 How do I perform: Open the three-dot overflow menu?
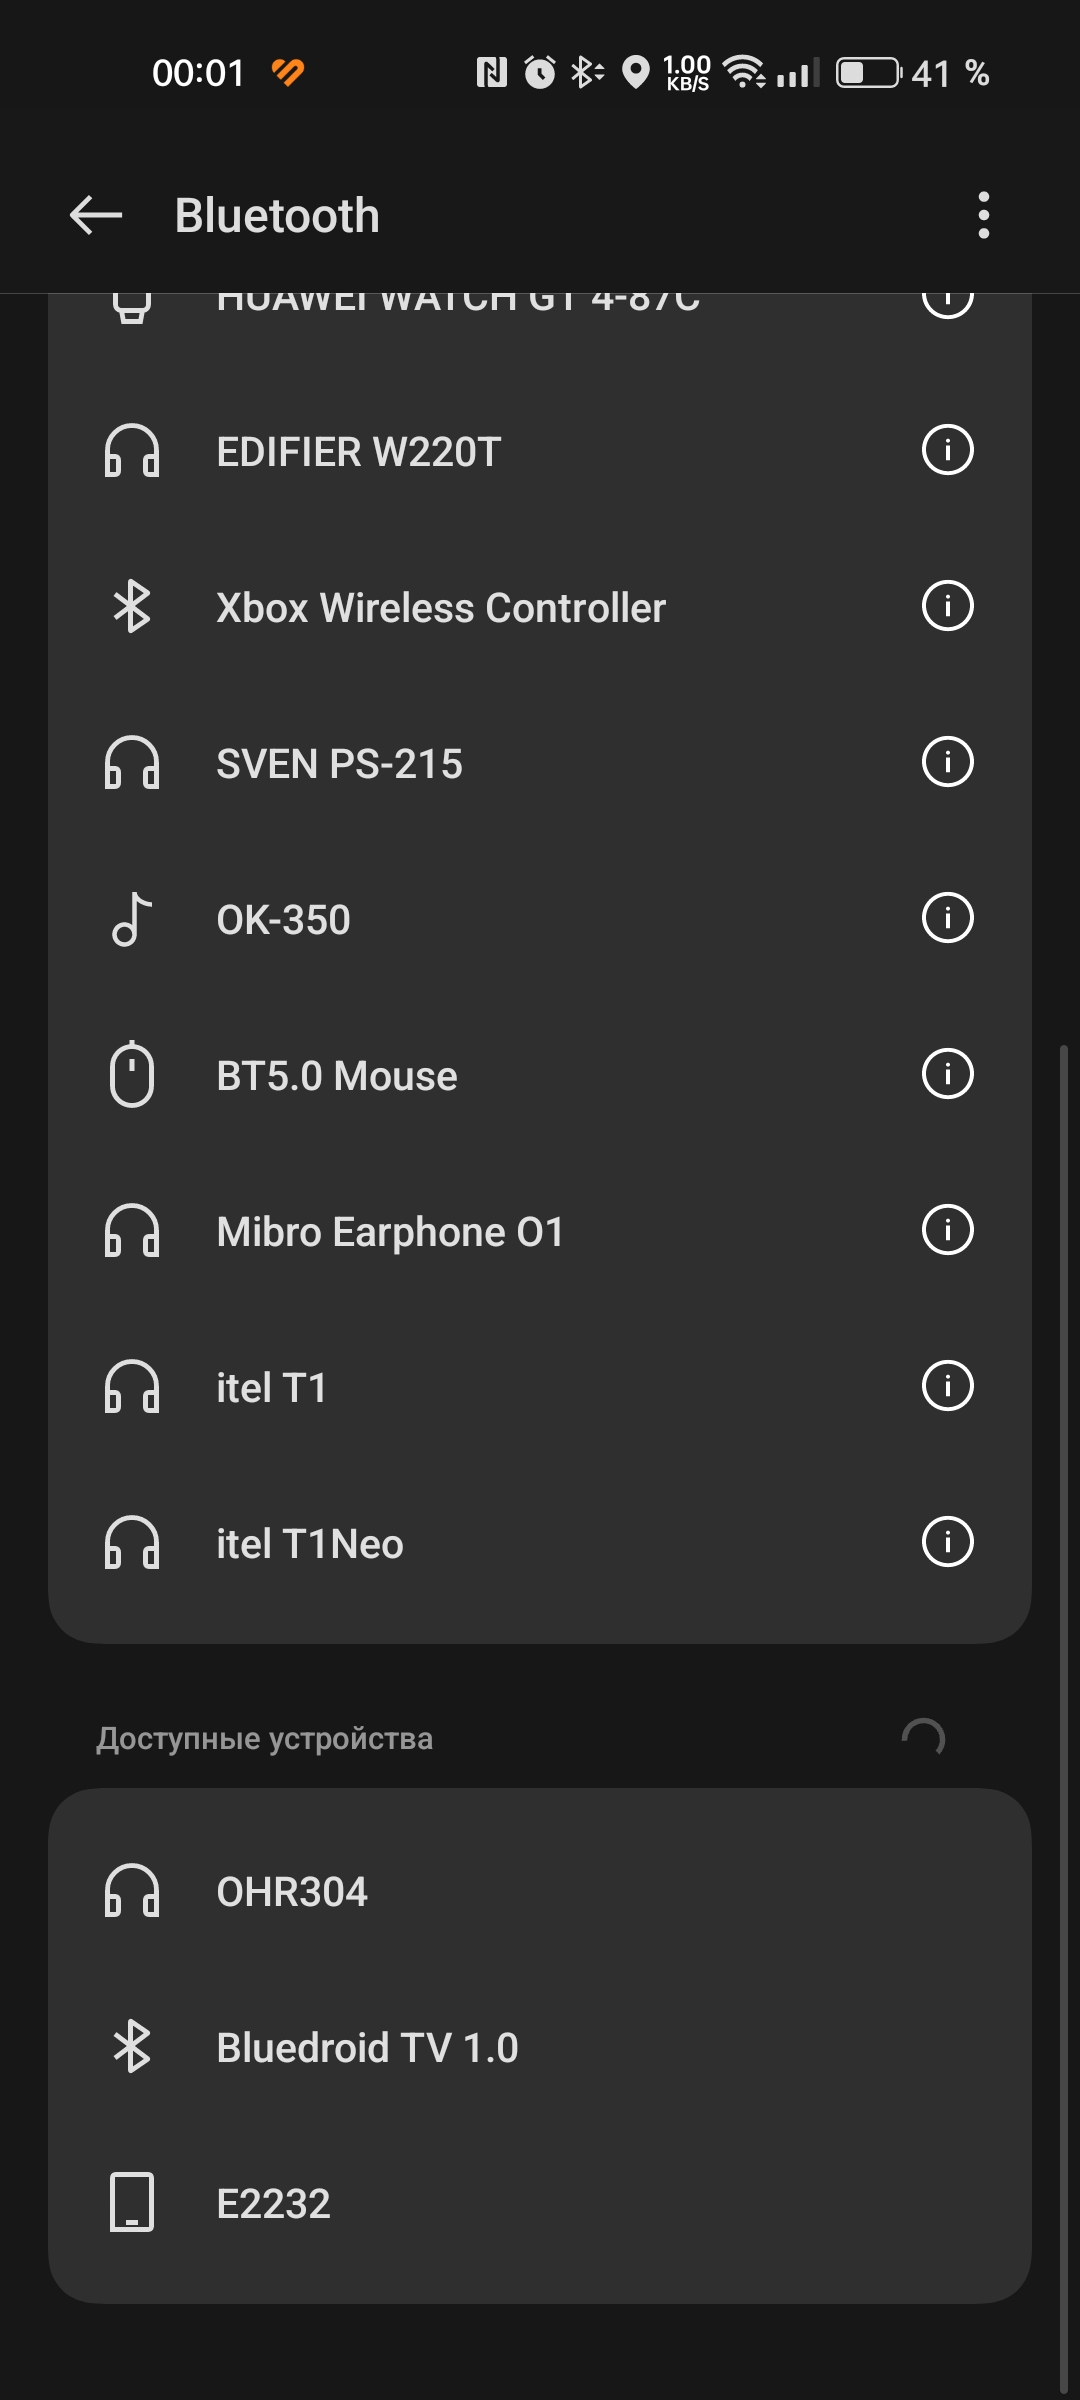[x=984, y=215]
